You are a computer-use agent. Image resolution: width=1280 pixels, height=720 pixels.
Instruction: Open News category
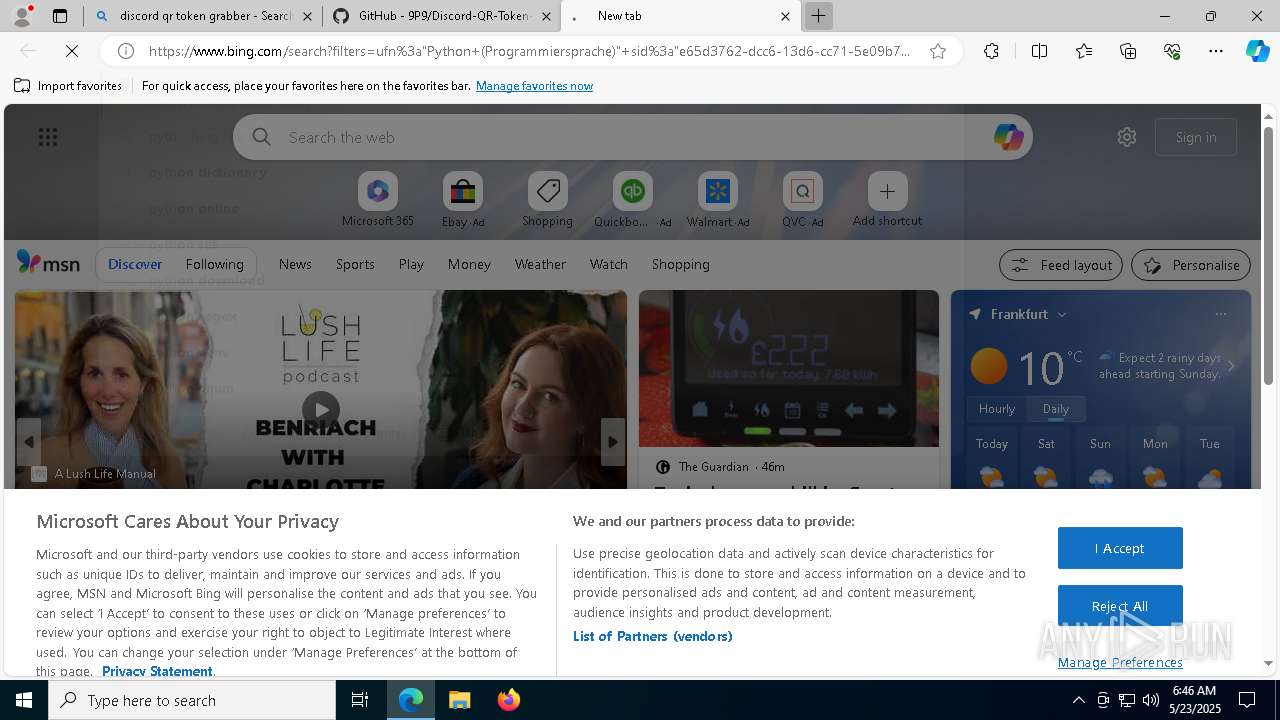[x=295, y=264]
